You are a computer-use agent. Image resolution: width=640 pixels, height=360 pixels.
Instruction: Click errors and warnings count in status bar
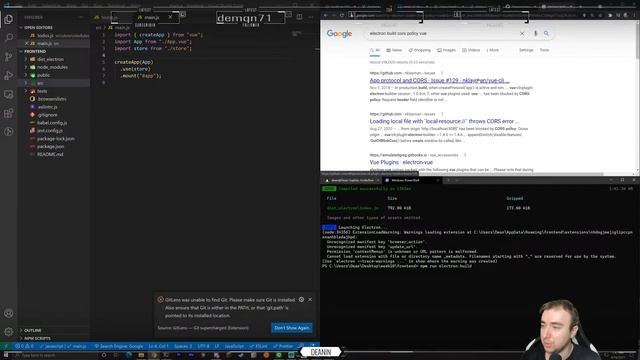pos(24,346)
